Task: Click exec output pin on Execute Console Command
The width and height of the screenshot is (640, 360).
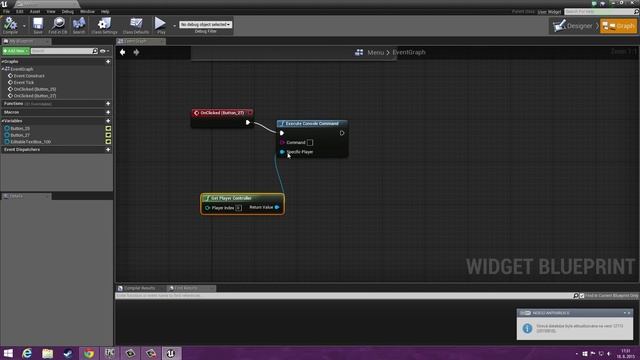Action: pyautogui.click(x=342, y=133)
